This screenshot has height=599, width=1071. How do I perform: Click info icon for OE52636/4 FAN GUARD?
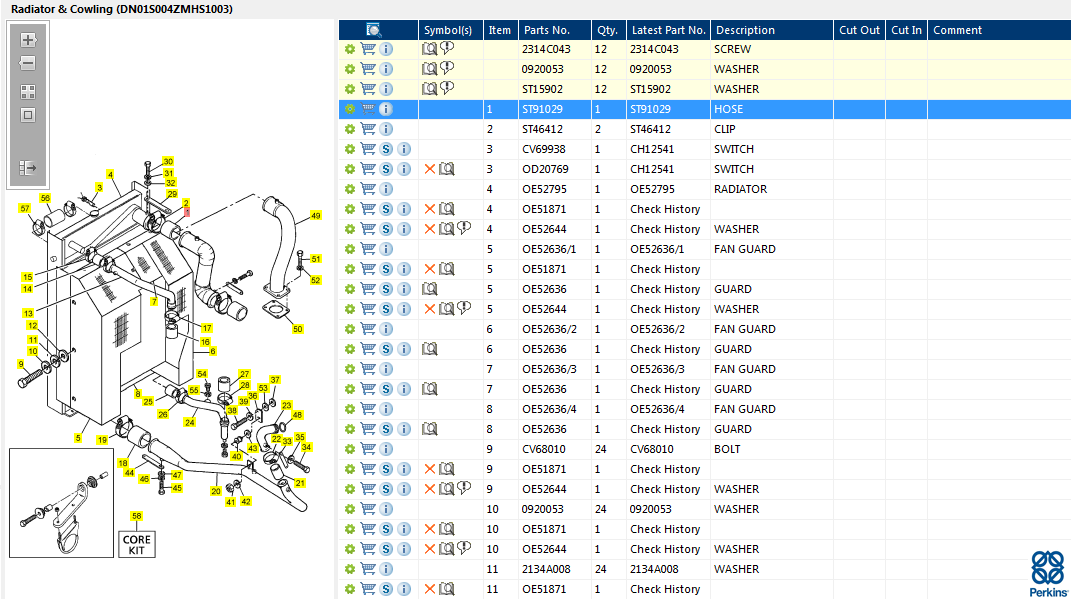[386, 409]
